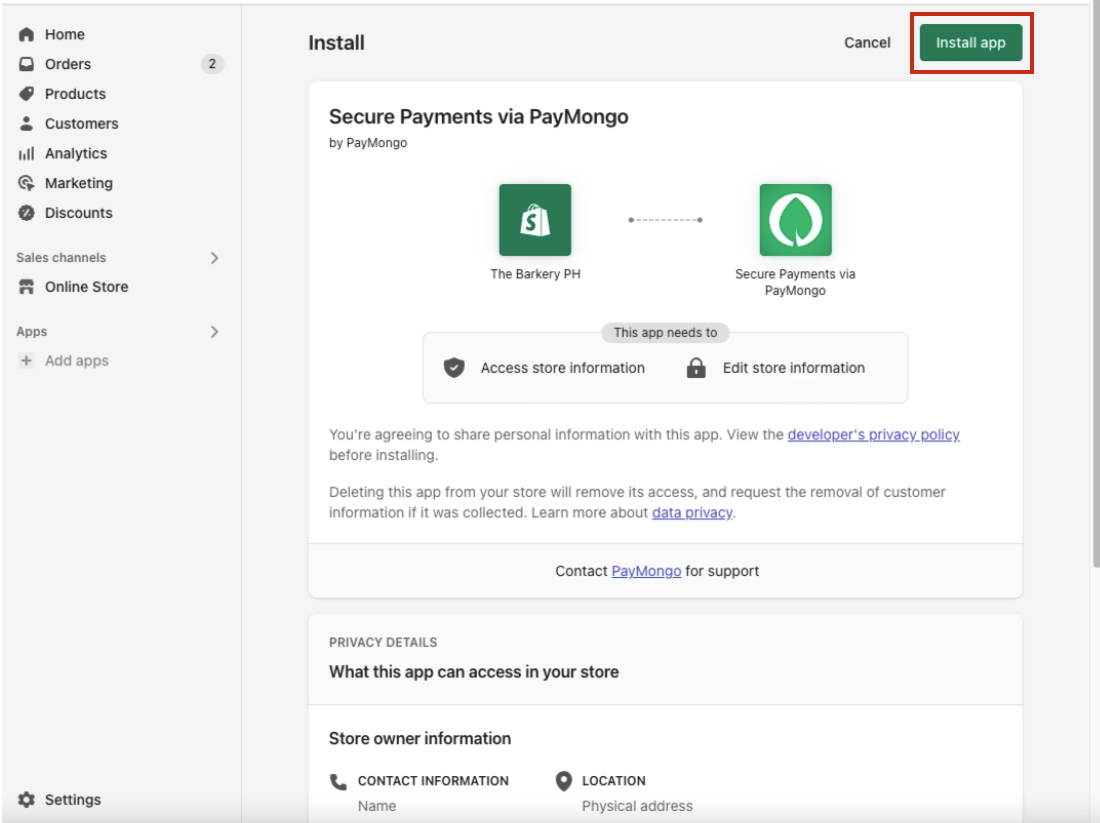Click the shield icon by Access store information
The height and width of the screenshot is (823, 1100).
coord(454,368)
